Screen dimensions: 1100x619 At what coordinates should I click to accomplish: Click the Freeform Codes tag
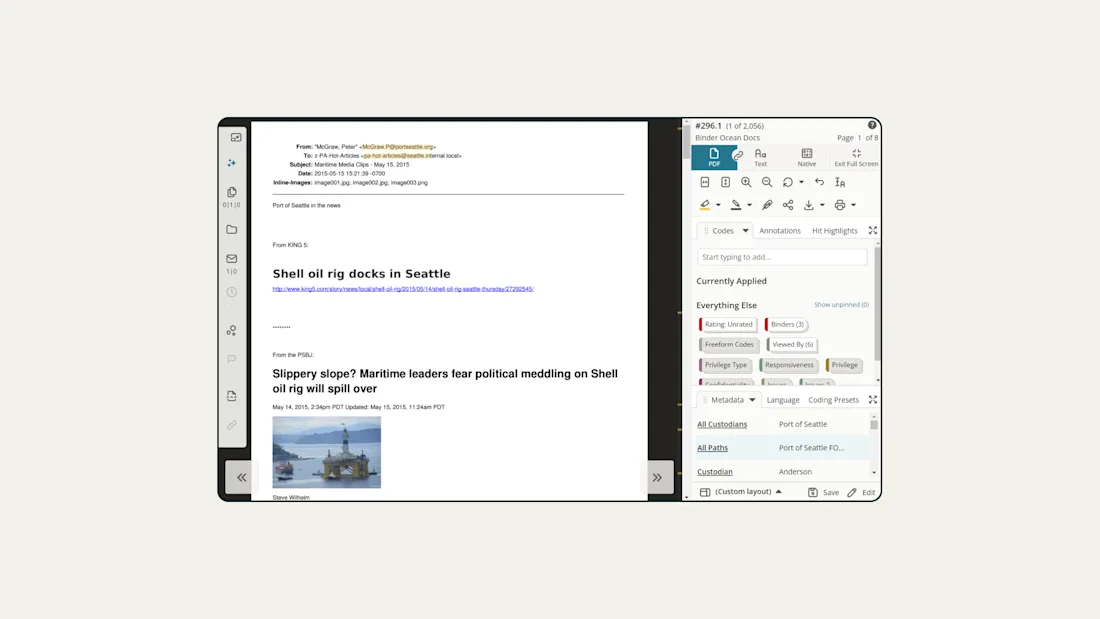click(728, 345)
